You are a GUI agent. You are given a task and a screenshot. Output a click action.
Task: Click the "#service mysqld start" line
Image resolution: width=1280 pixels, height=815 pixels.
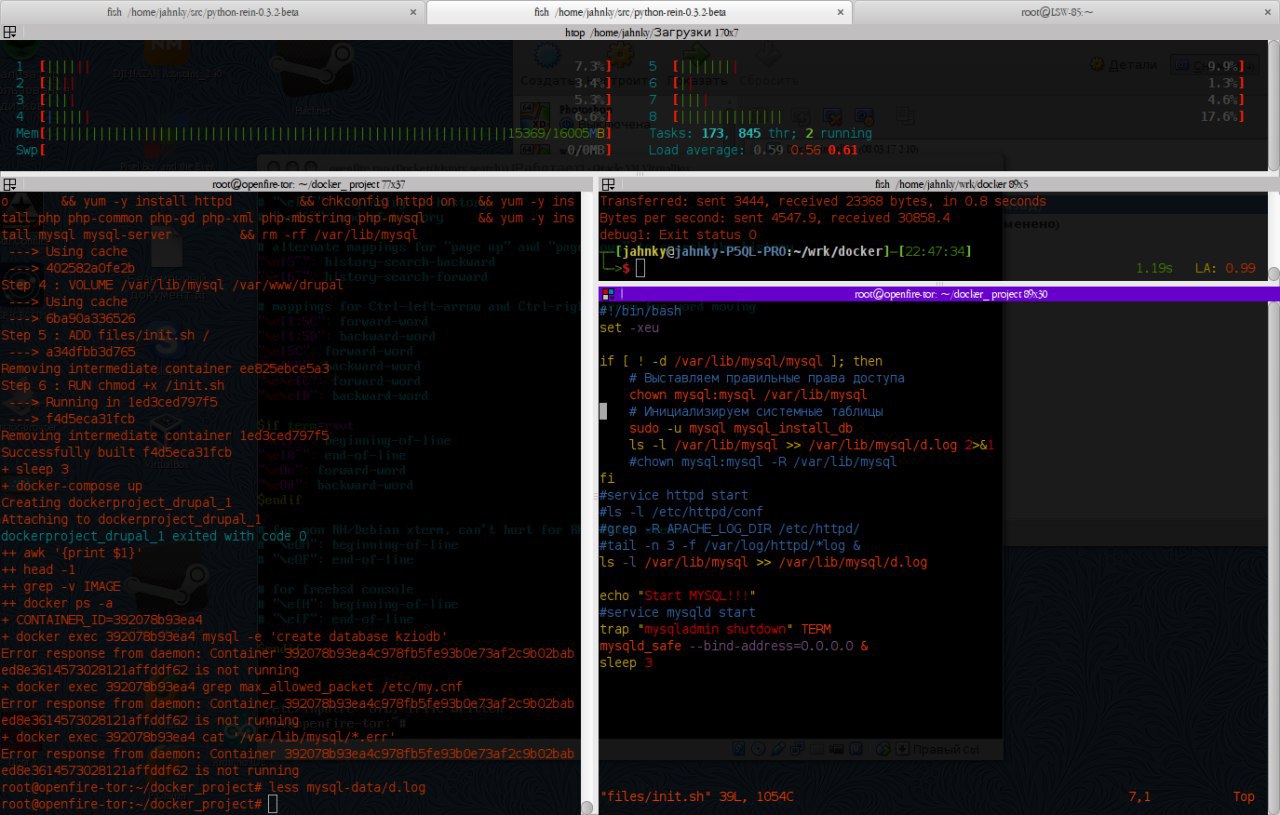(677, 612)
